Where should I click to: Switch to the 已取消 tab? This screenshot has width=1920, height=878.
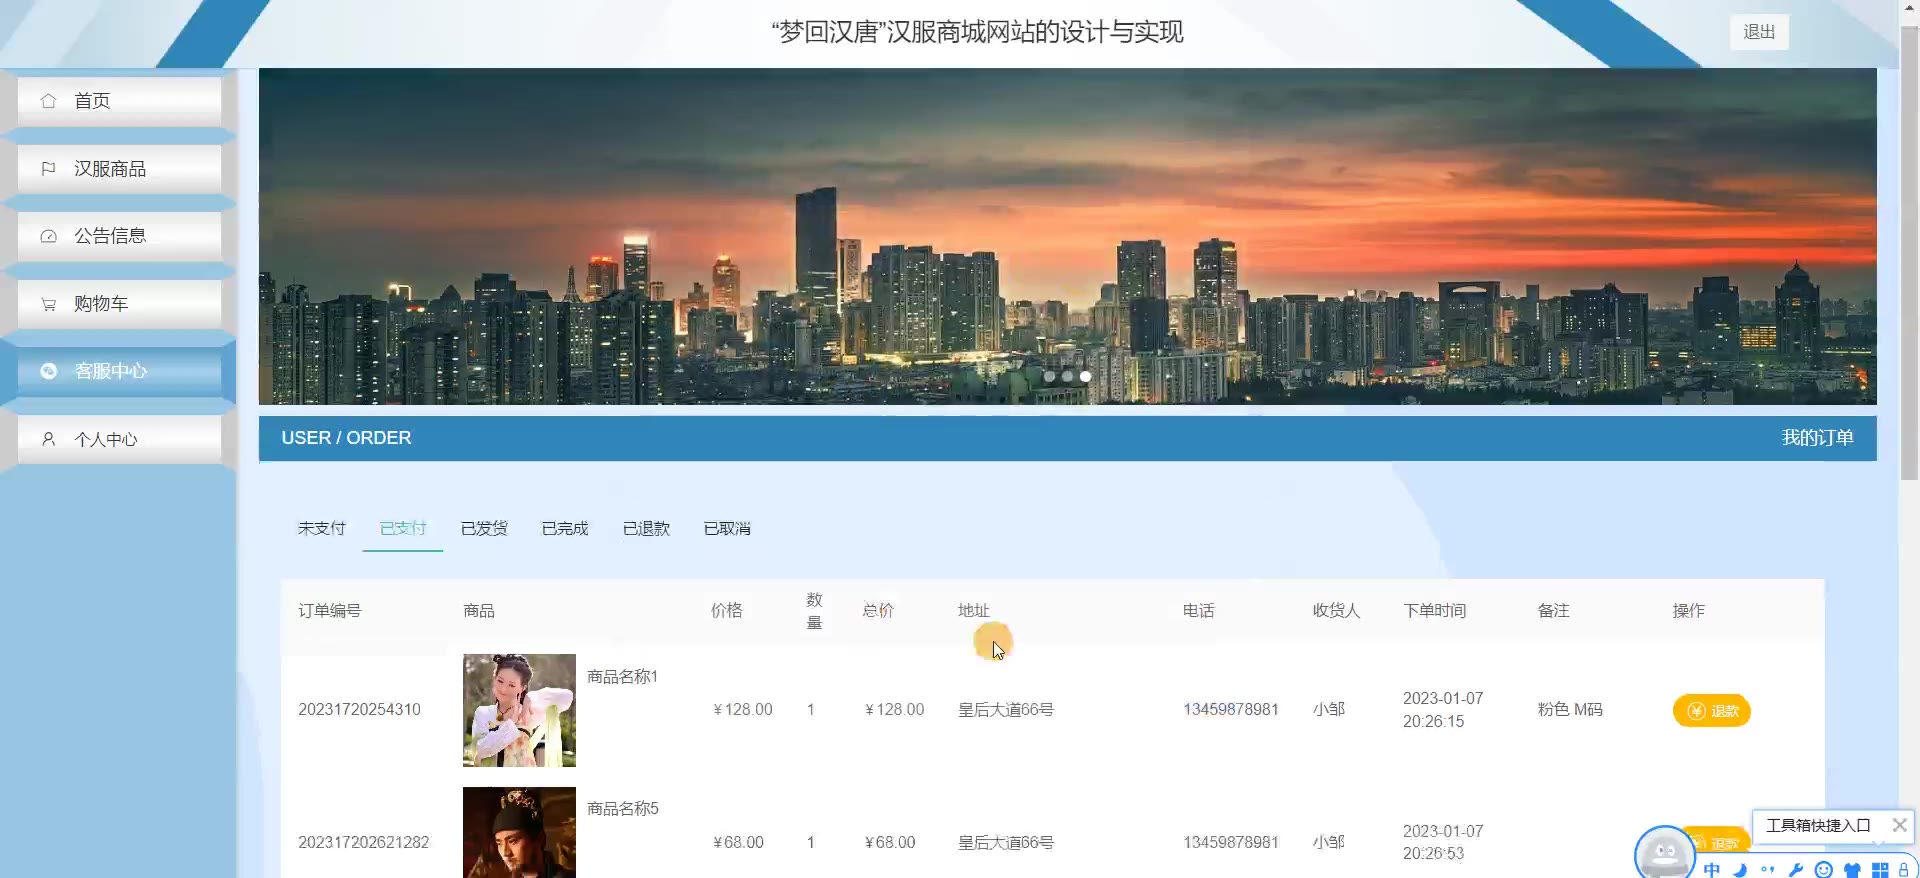coord(727,528)
